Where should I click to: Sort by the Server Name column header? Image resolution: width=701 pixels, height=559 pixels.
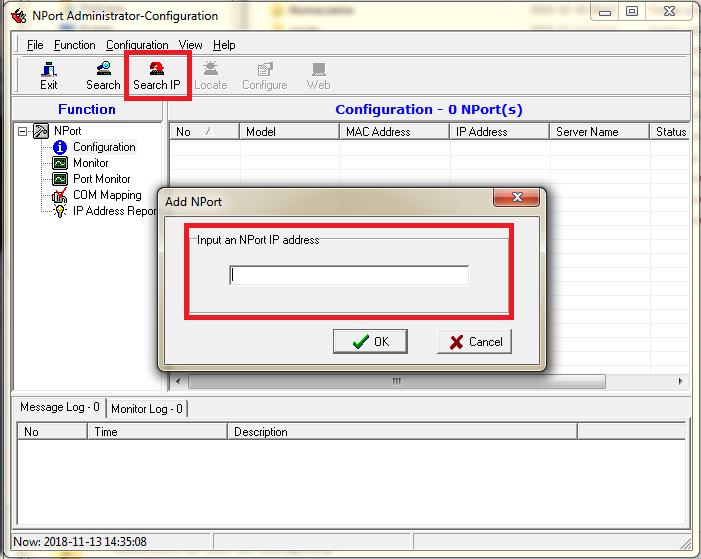(600, 132)
